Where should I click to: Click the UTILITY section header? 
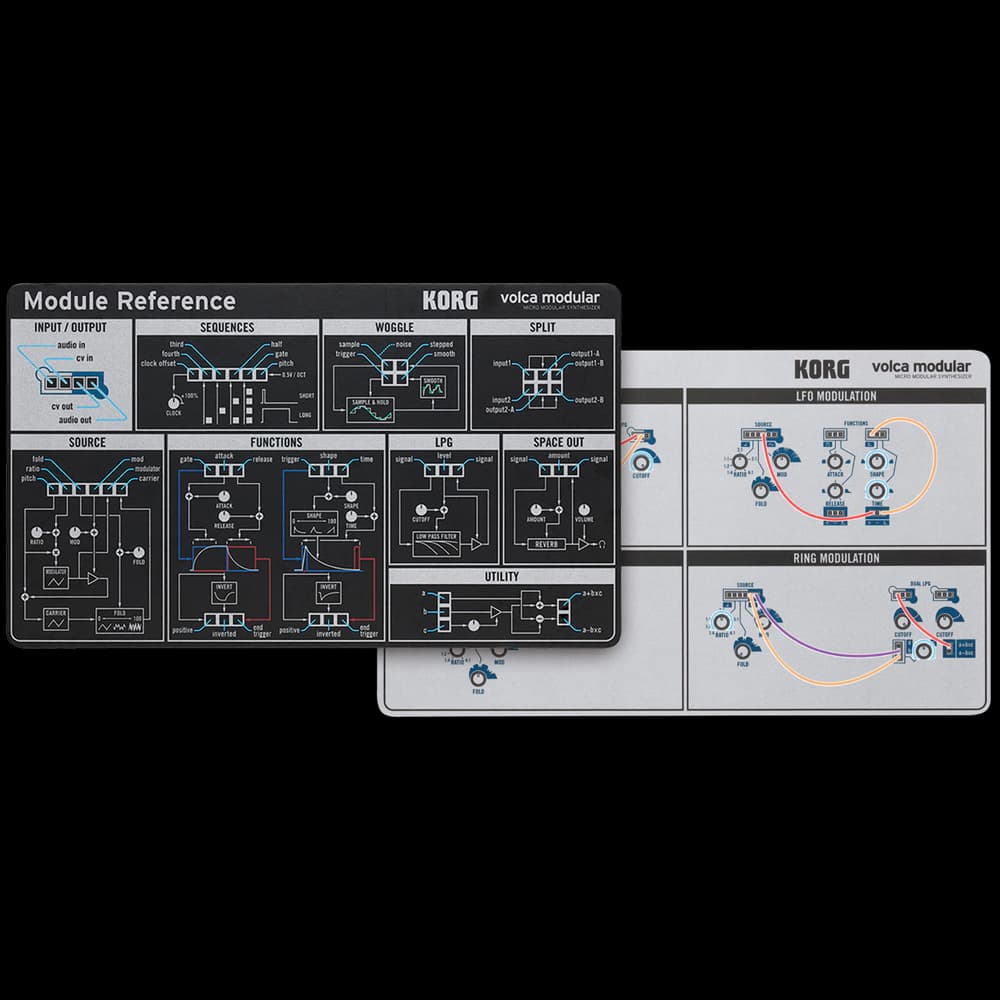coord(501,577)
